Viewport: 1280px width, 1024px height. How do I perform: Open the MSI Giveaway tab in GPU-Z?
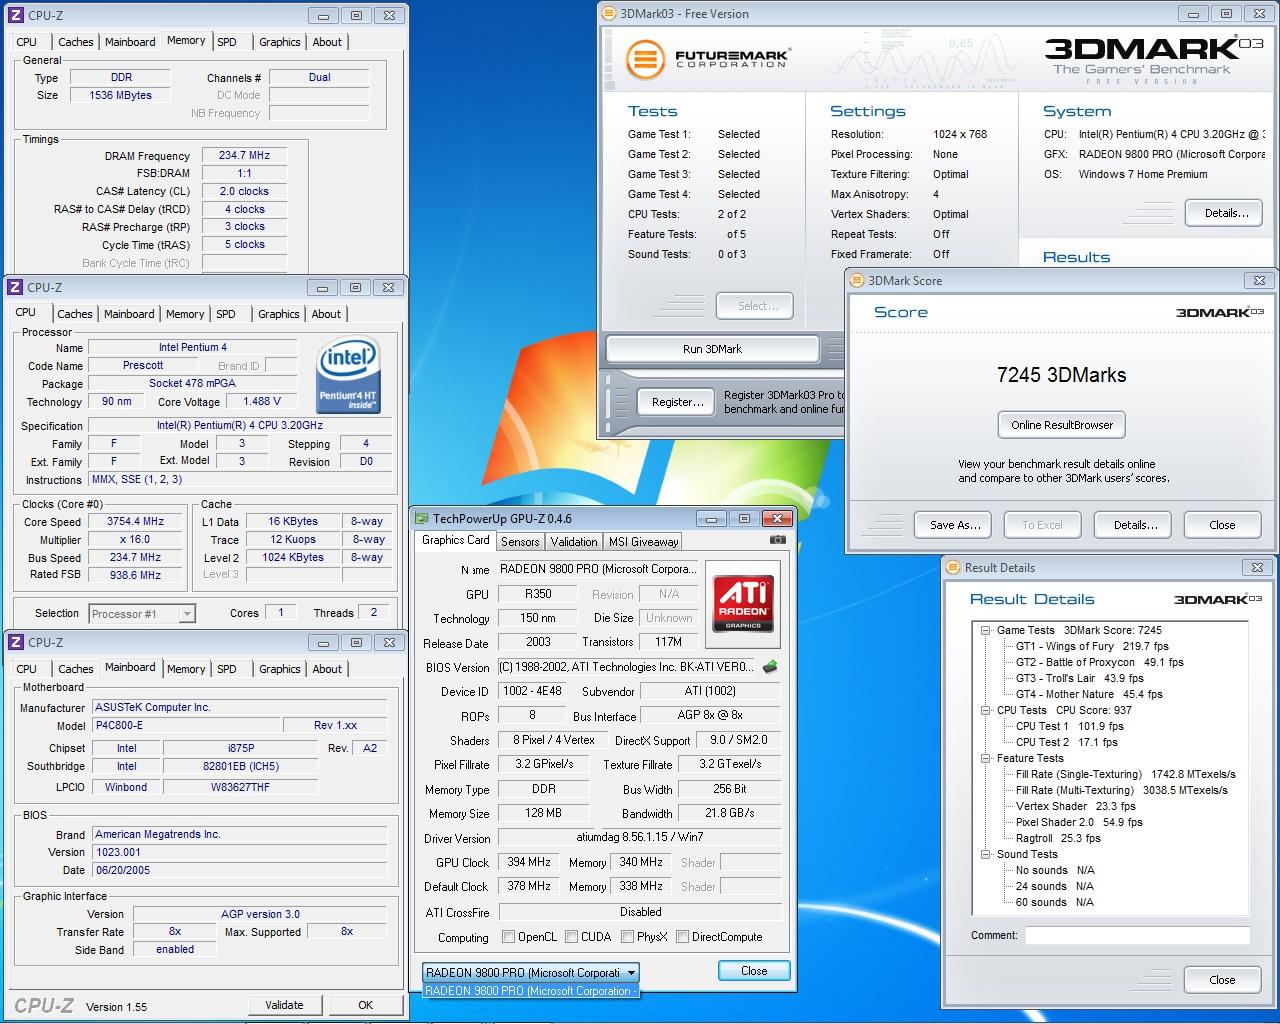coord(643,541)
